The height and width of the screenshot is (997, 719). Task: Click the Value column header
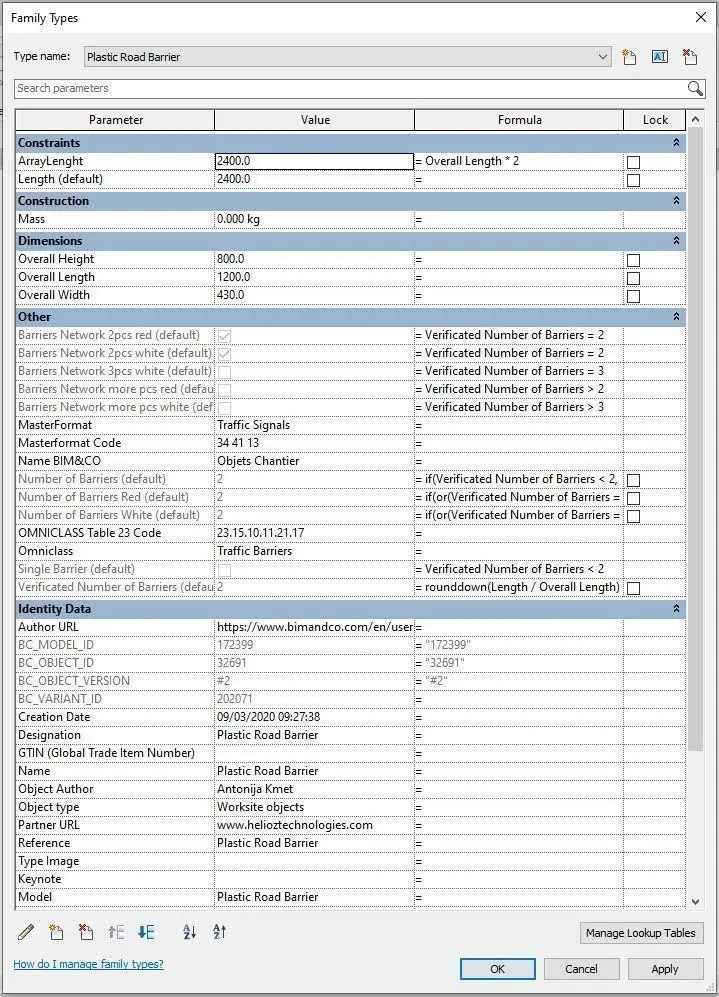315,120
